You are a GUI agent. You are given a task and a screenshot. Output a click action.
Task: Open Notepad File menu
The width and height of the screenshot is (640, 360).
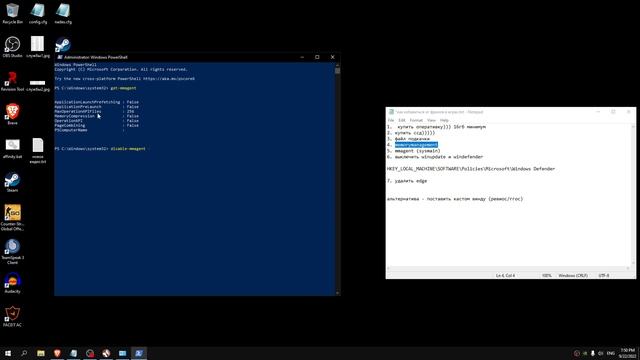391,120
